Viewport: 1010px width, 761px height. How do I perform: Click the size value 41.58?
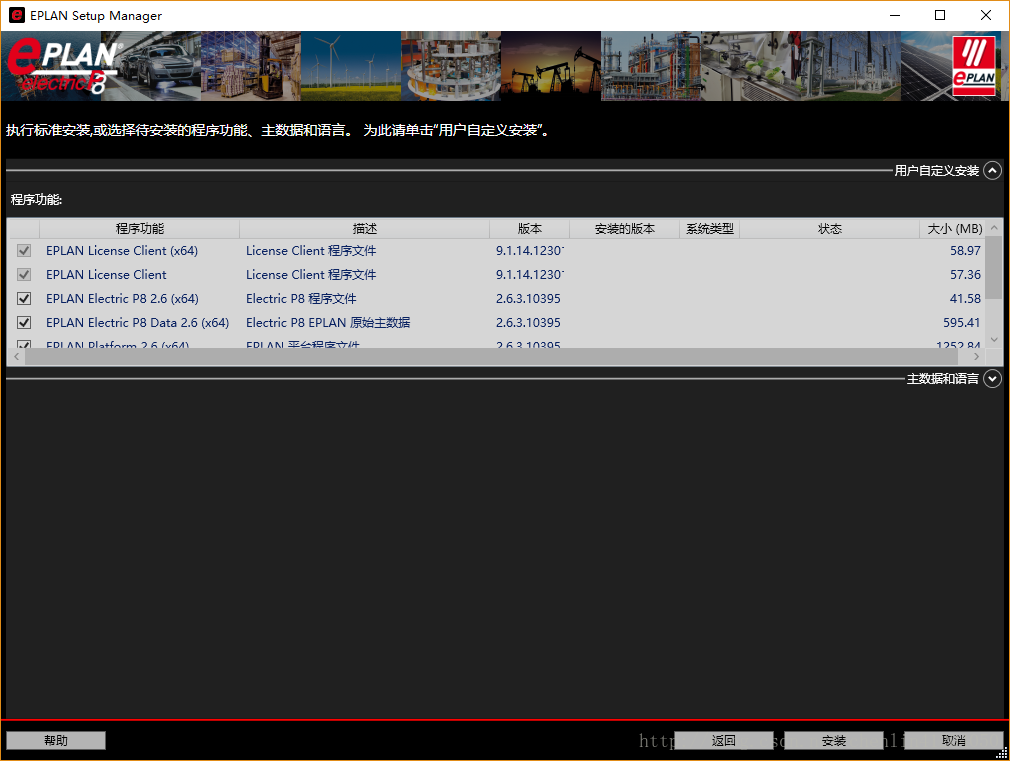pyautogui.click(x=965, y=298)
